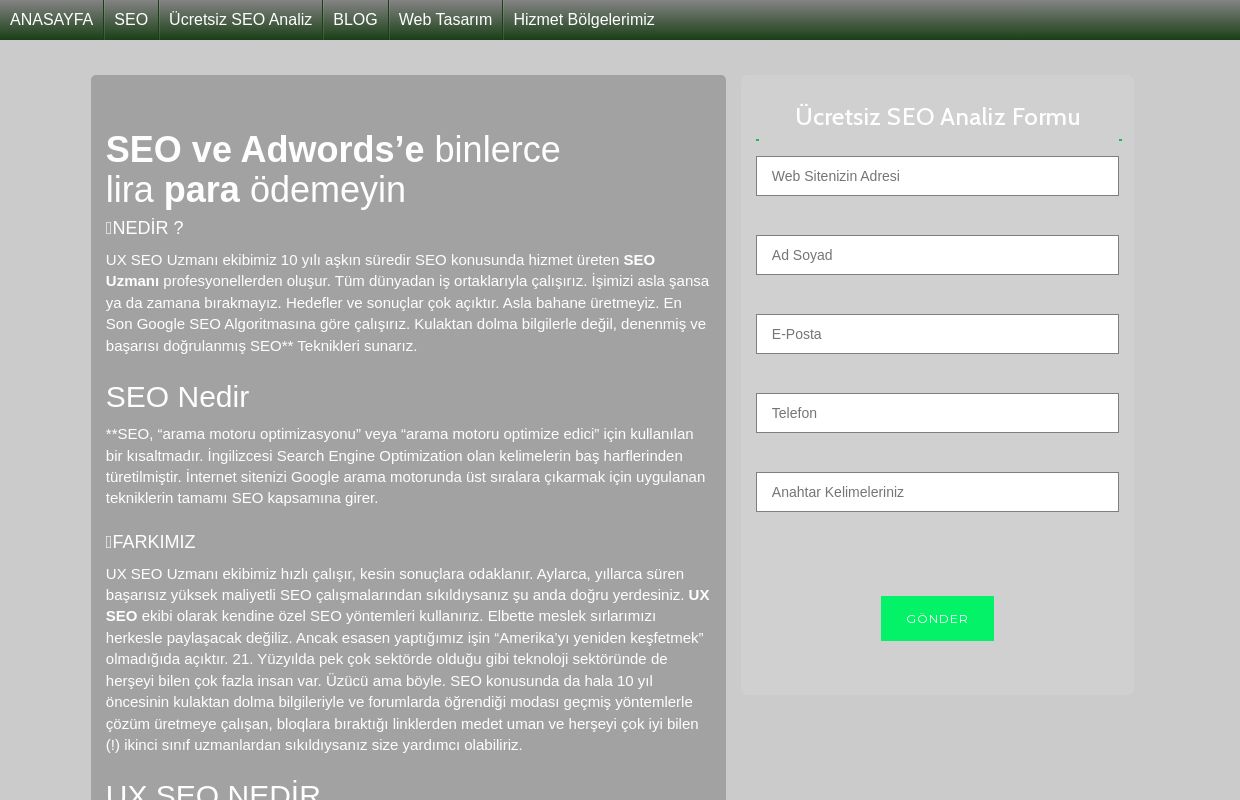Click the paragraph under the FARKIMIZ heading
This screenshot has width=1240, height=800.
(x=405, y=659)
